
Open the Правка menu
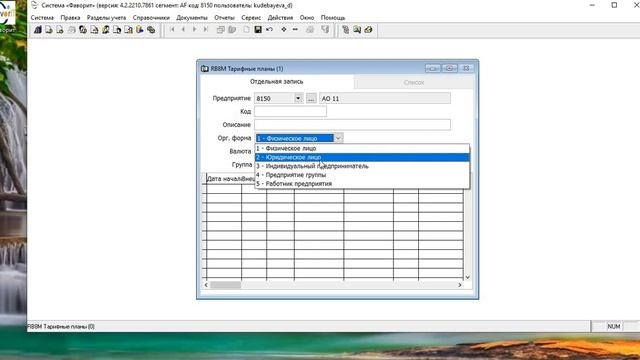click(x=70, y=18)
